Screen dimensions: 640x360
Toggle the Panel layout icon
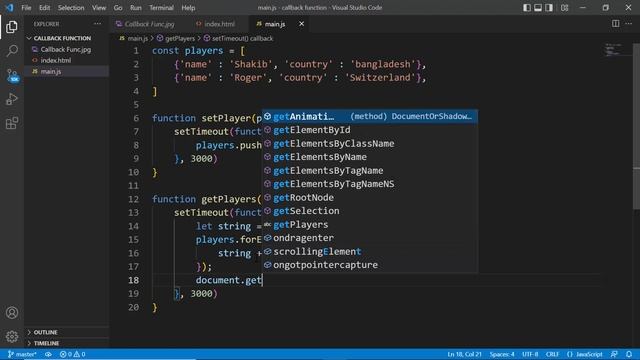pos(538,8)
